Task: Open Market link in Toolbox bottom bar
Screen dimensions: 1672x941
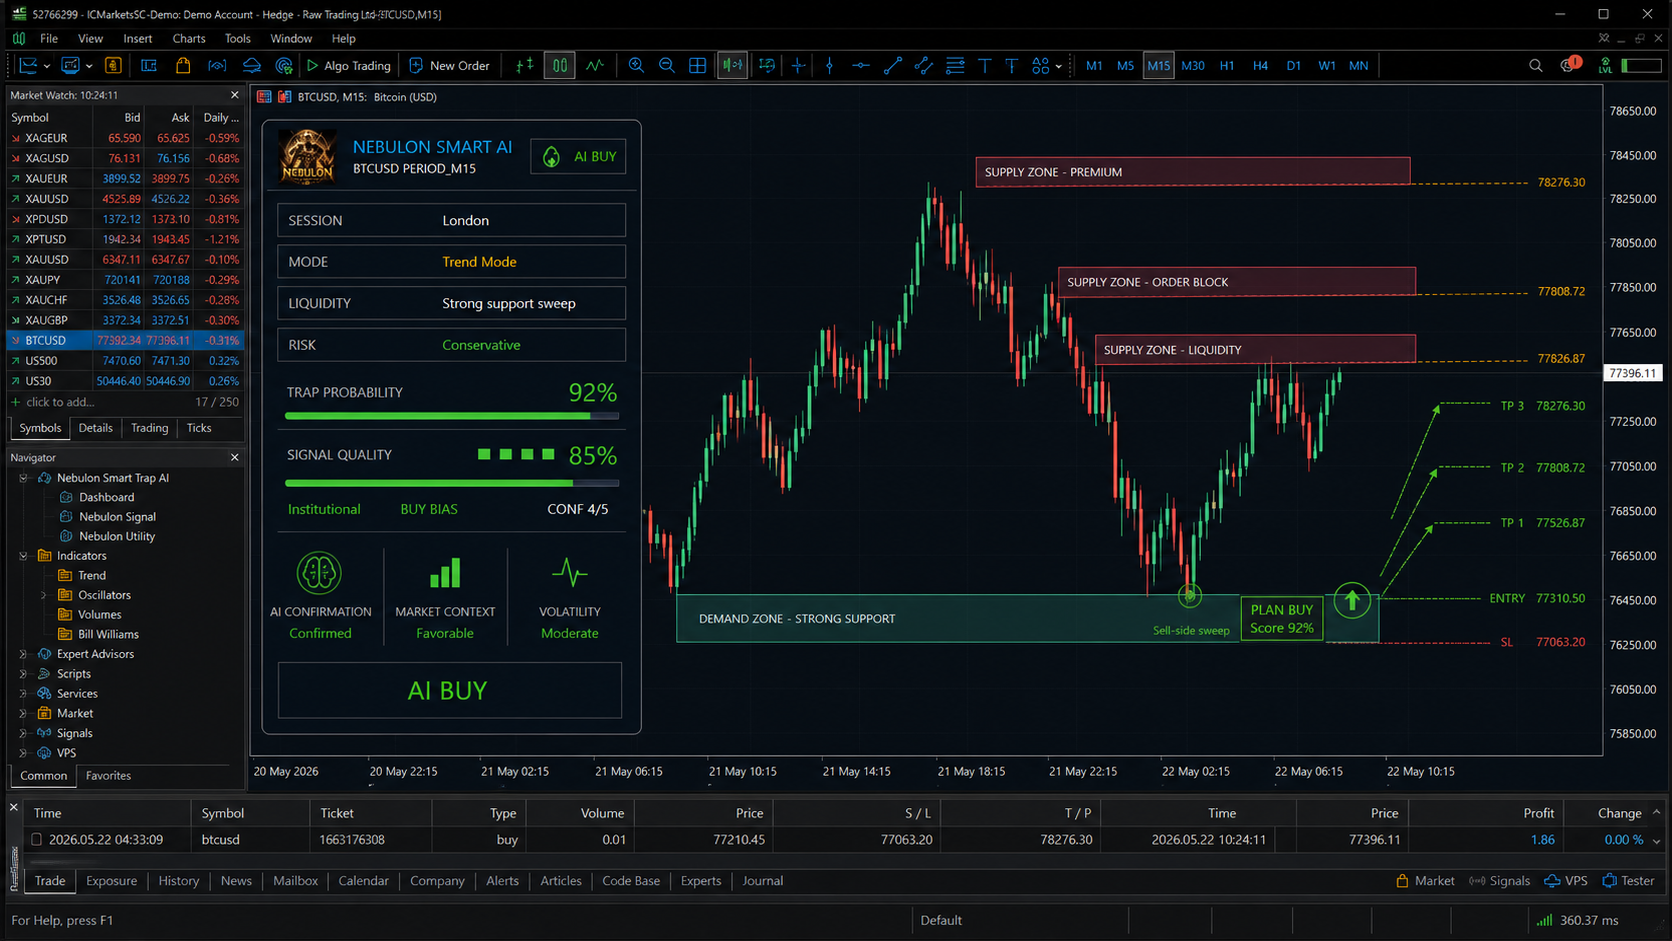Action: coord(1425,881)
